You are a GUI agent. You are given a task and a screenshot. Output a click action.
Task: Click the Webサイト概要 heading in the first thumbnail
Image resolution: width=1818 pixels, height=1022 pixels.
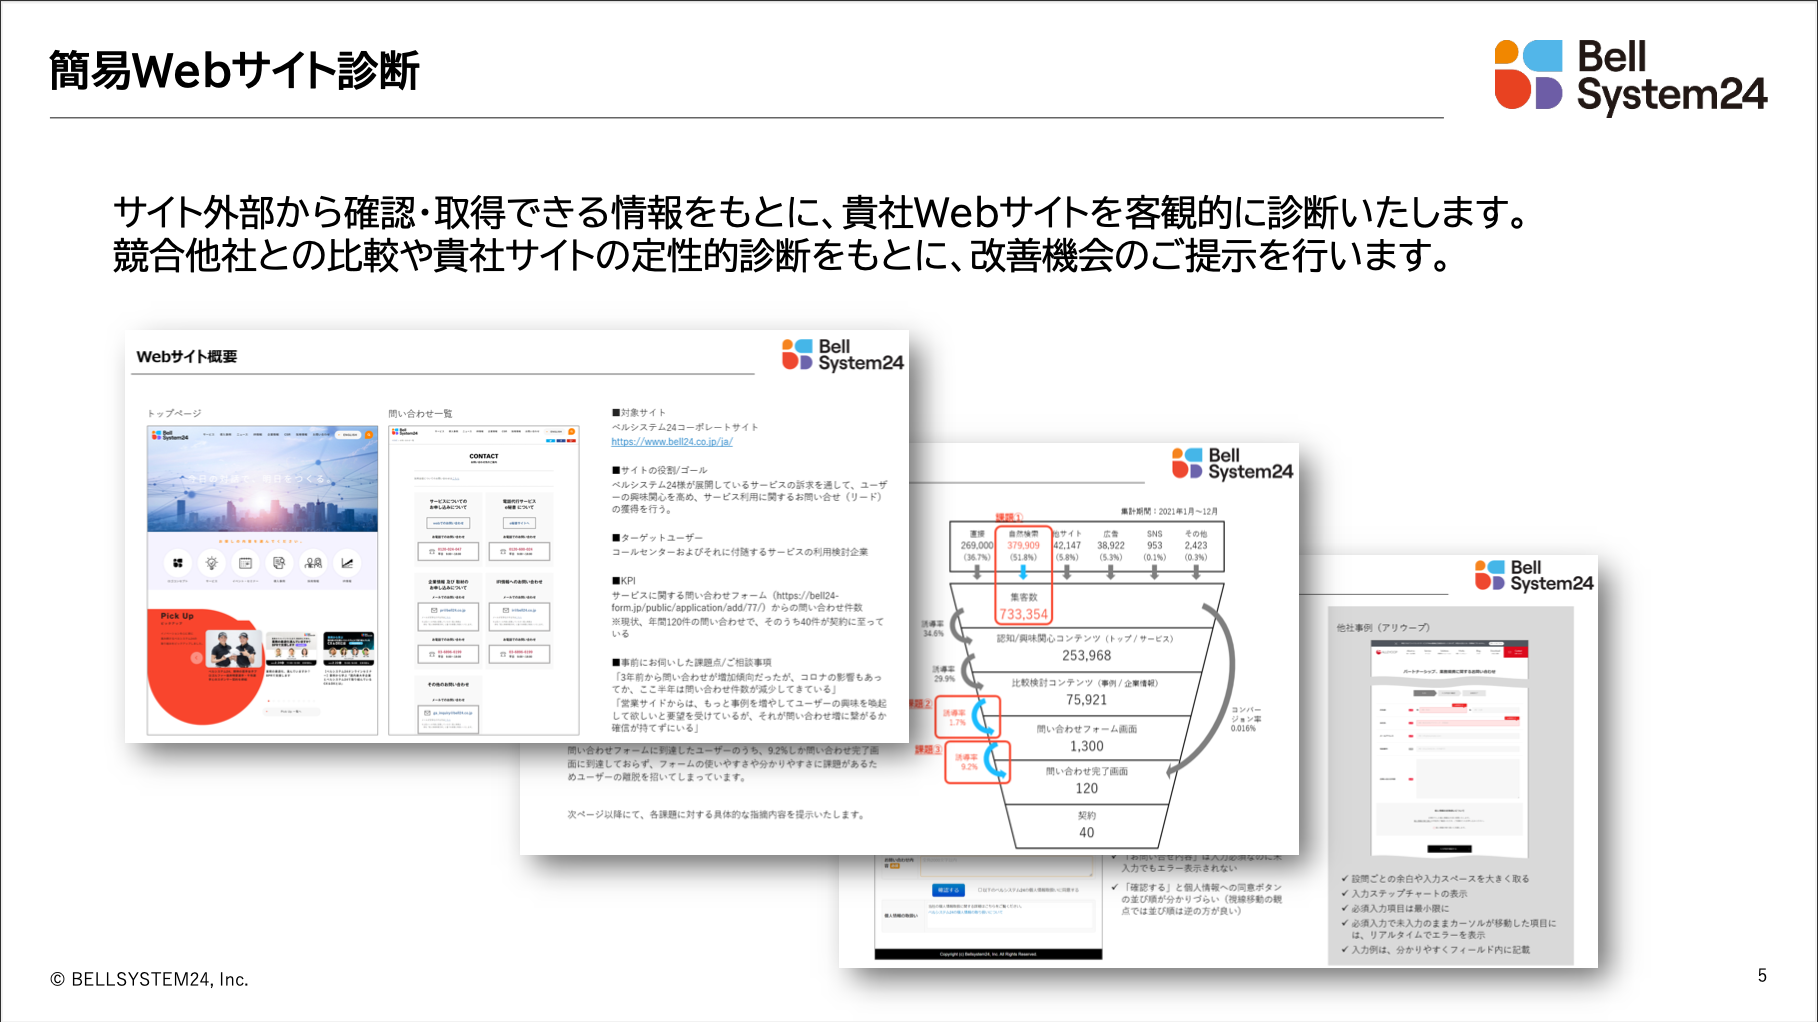coord(187,356)
